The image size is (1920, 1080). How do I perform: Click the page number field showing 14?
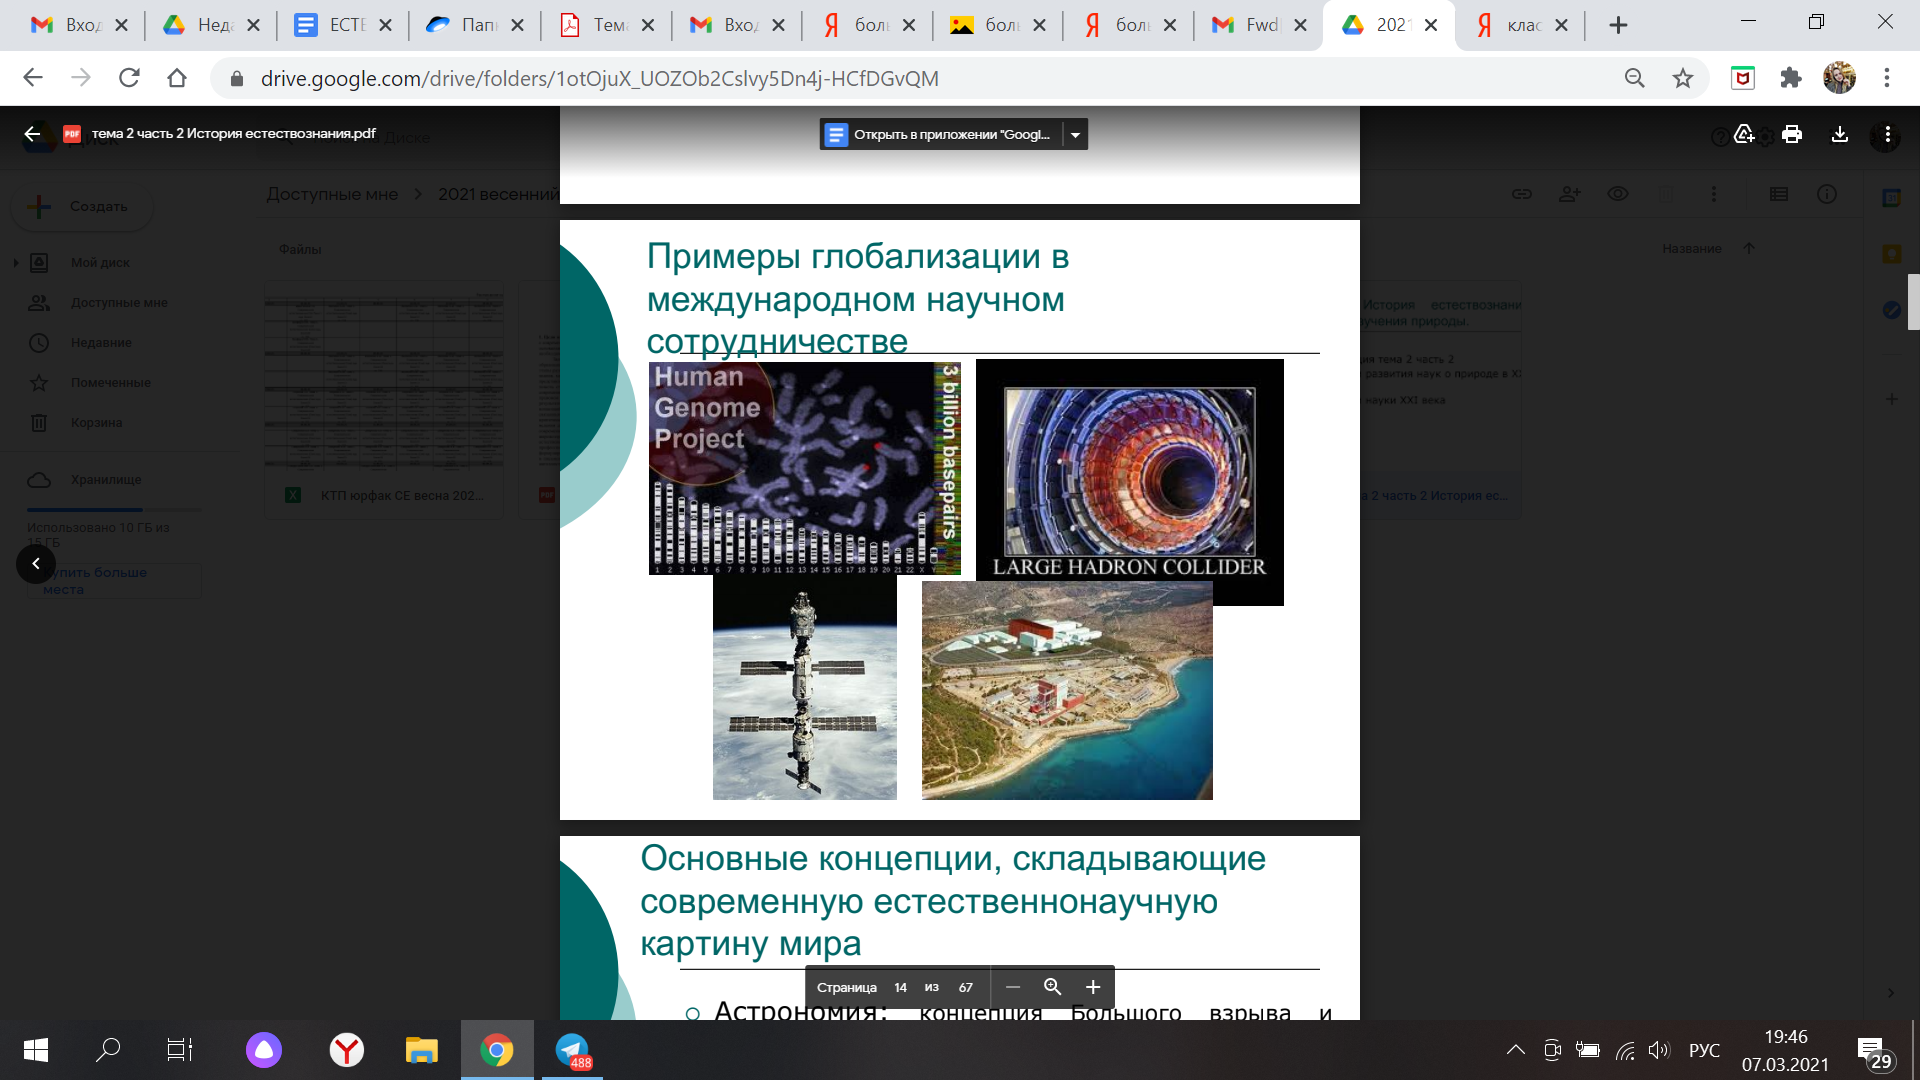[x=901, y=987]
